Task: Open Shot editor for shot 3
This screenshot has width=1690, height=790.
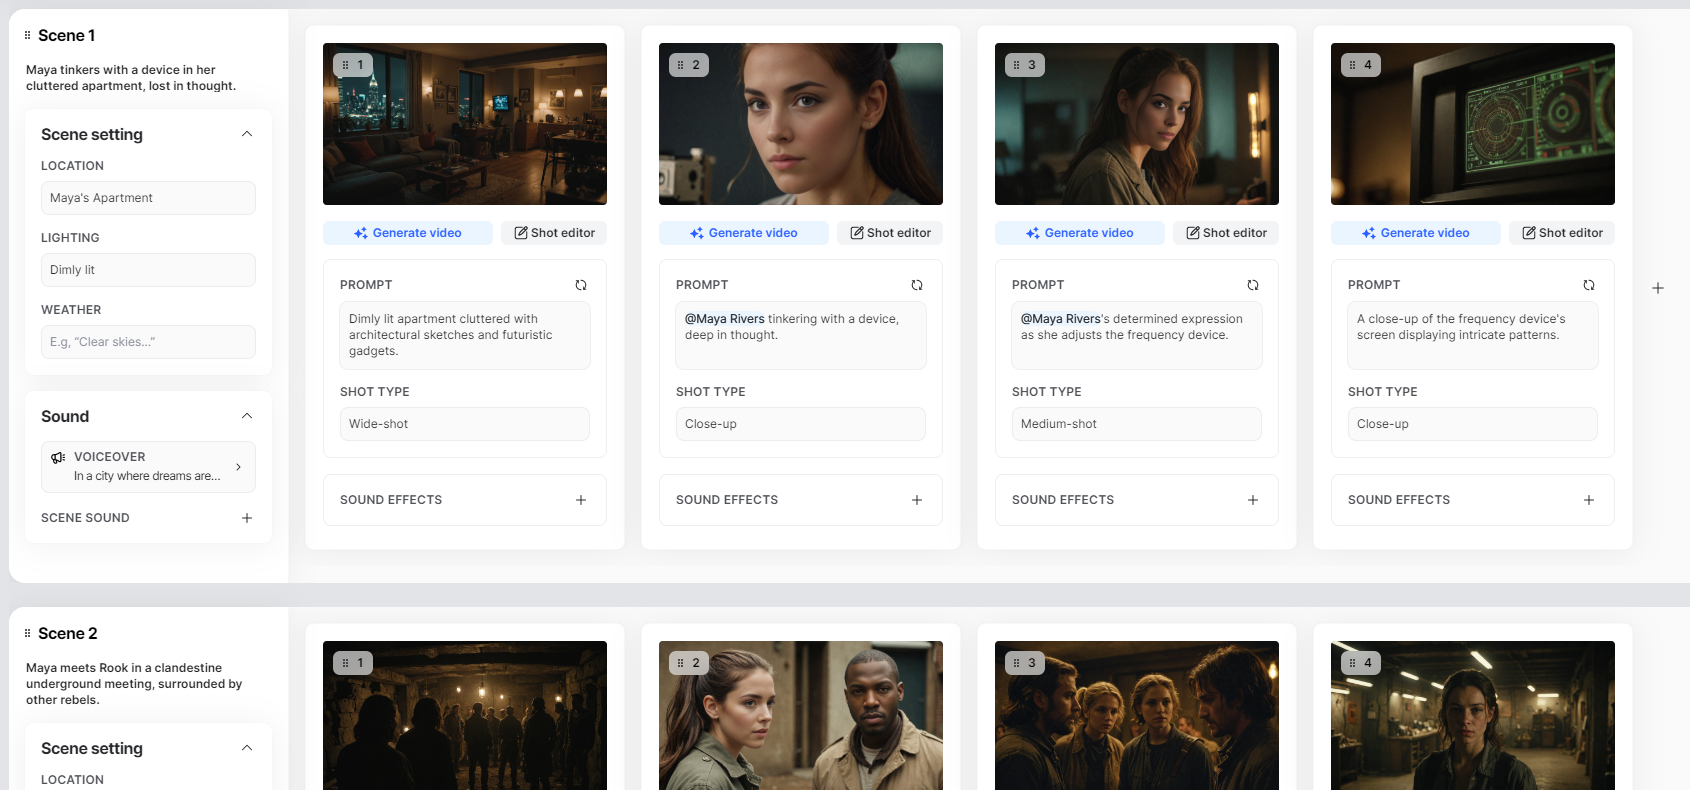Action: 1226,233
